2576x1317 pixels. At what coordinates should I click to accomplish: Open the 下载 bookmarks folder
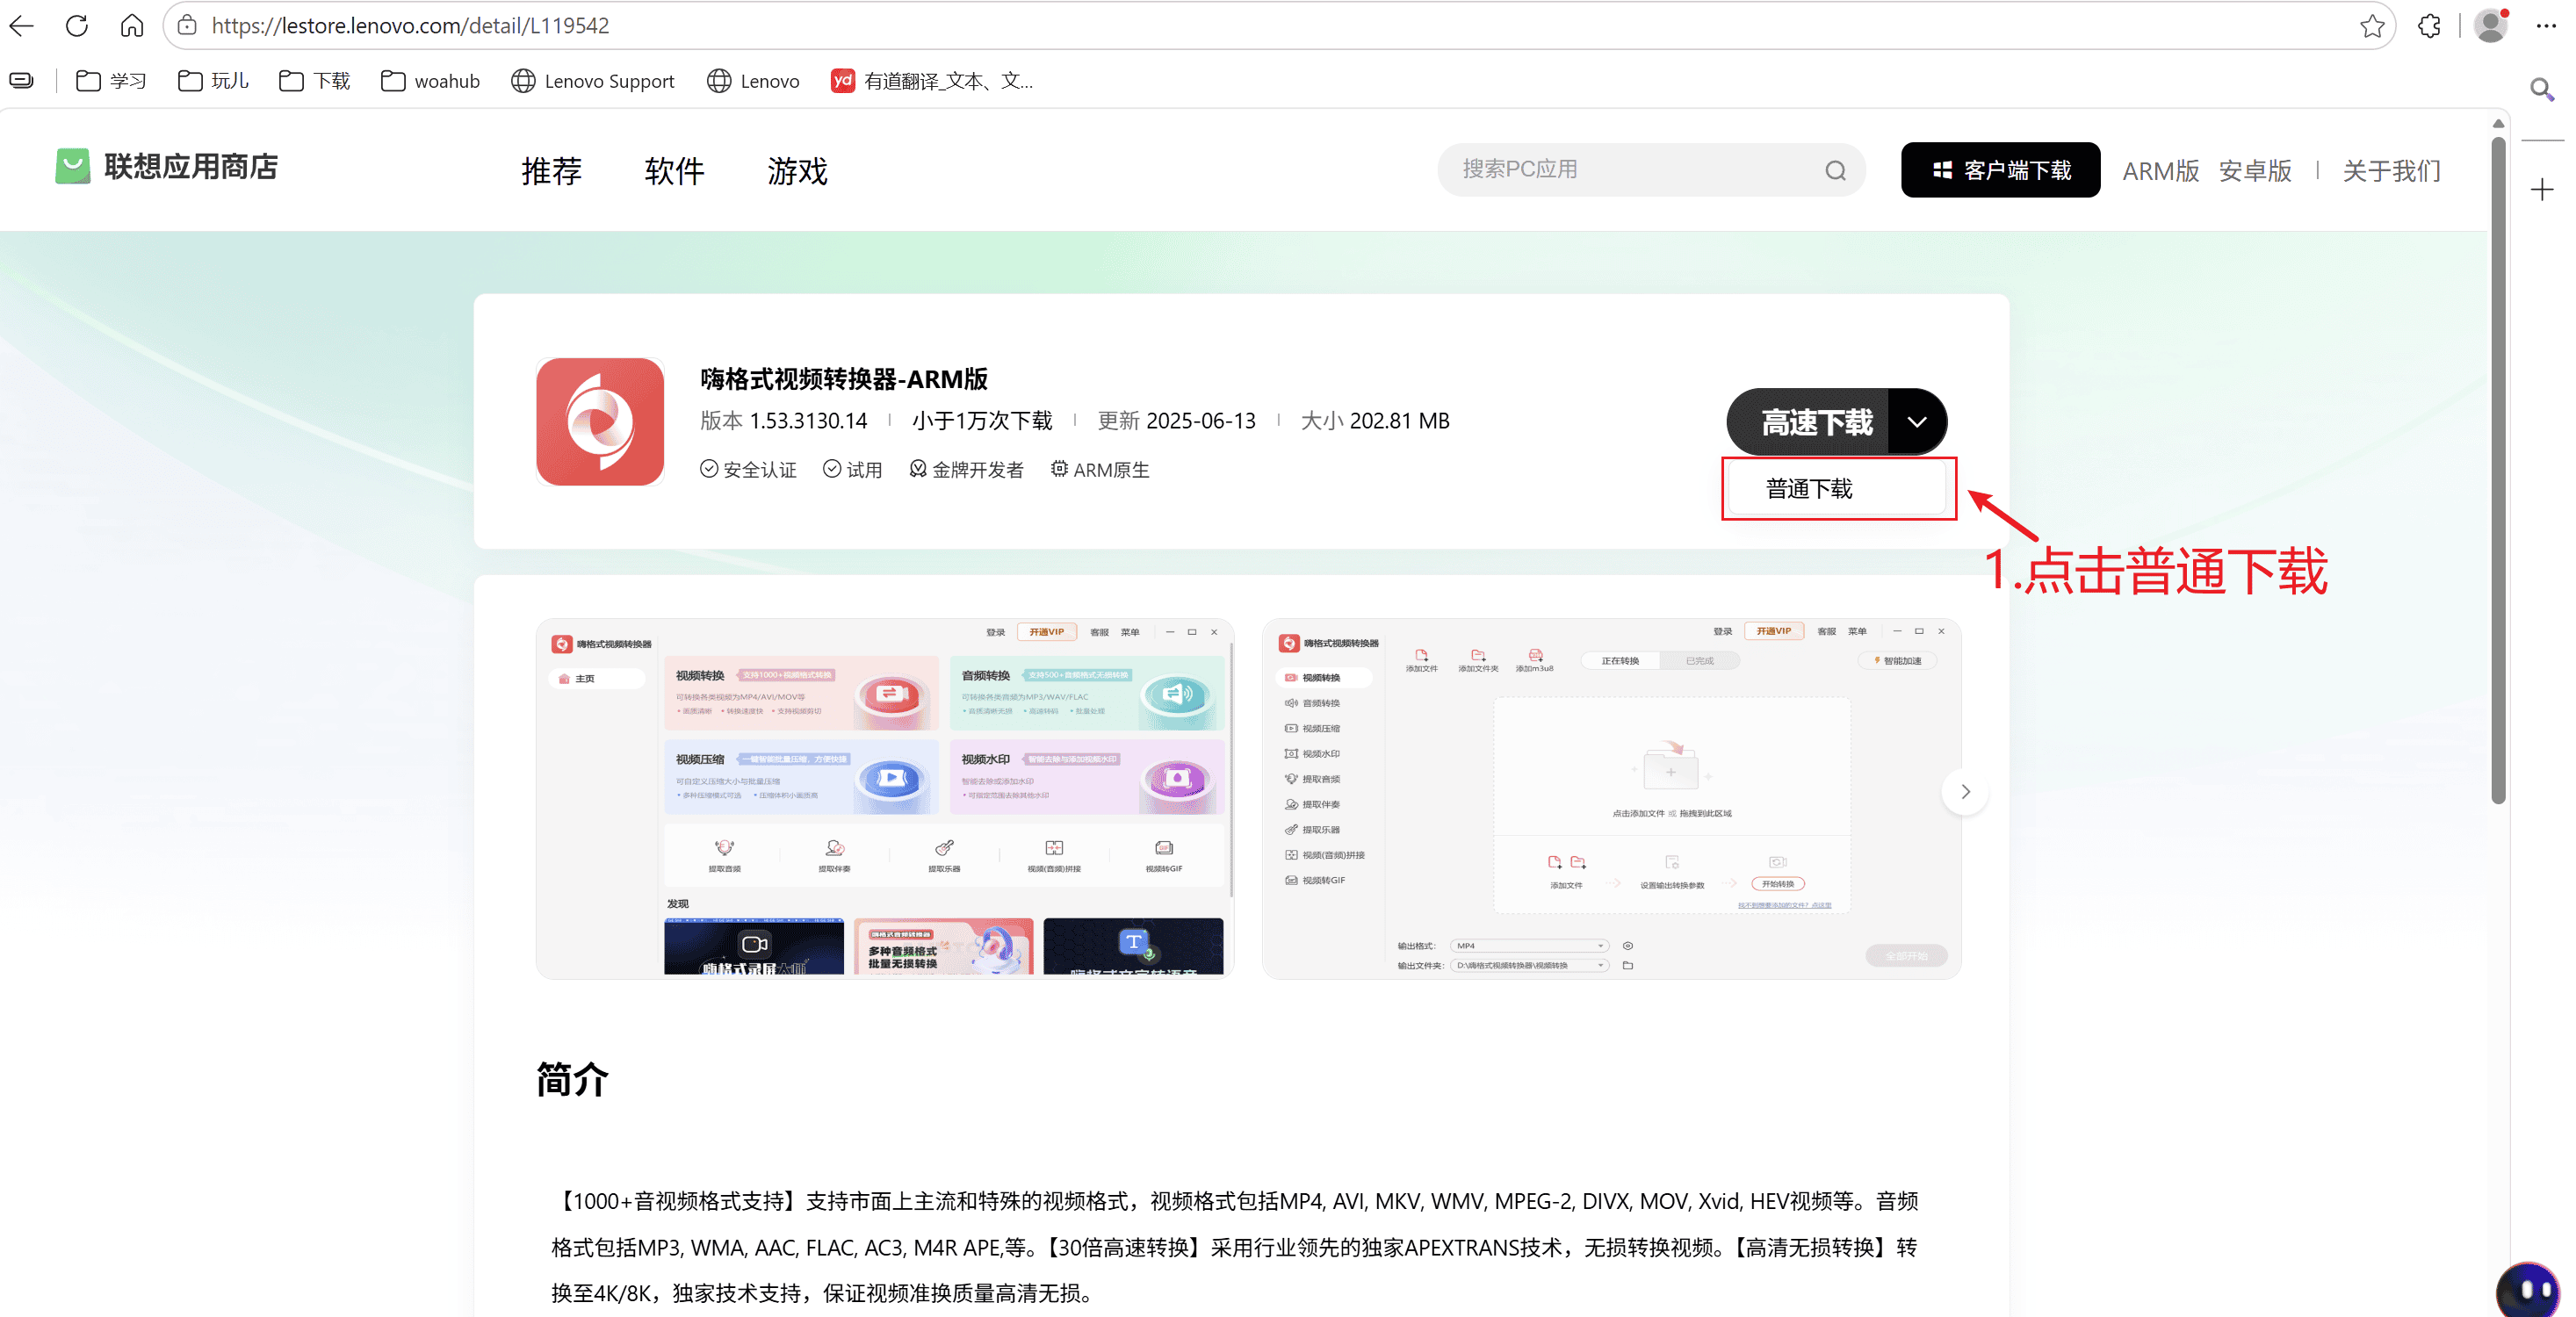click(315, 81)
